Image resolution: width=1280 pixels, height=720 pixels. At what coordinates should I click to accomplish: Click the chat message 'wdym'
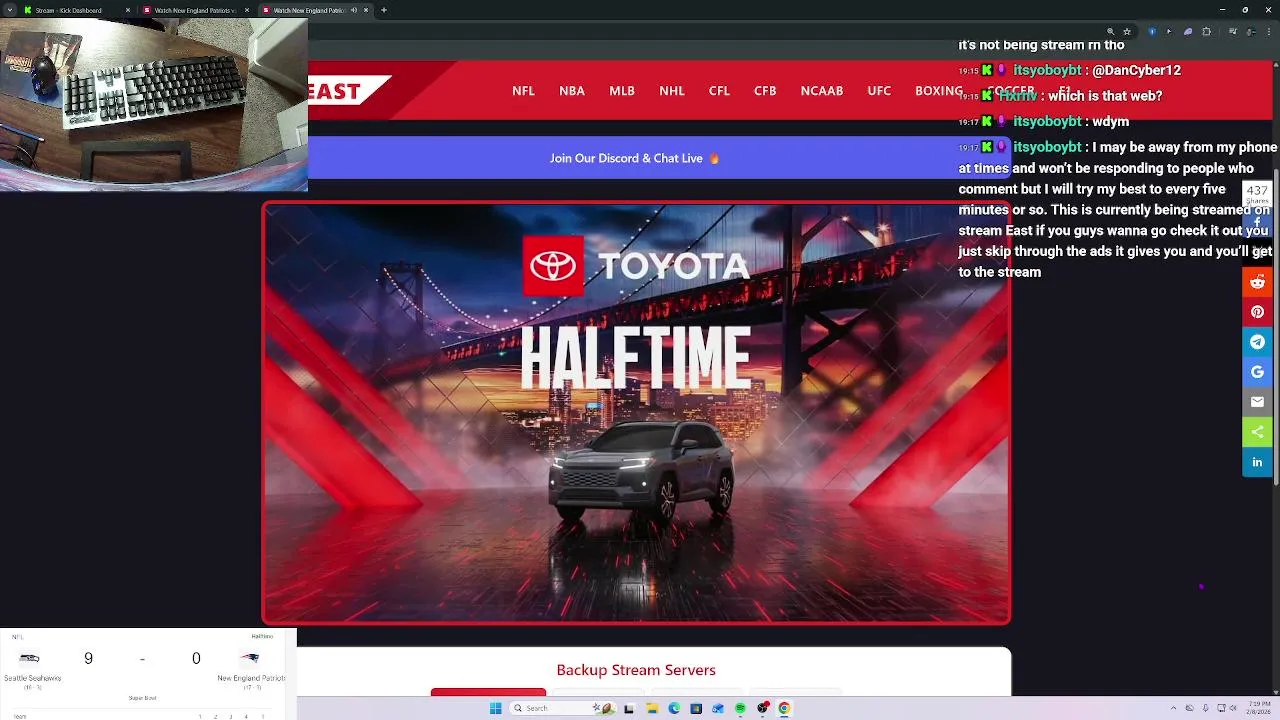[x=1111, y=121]
